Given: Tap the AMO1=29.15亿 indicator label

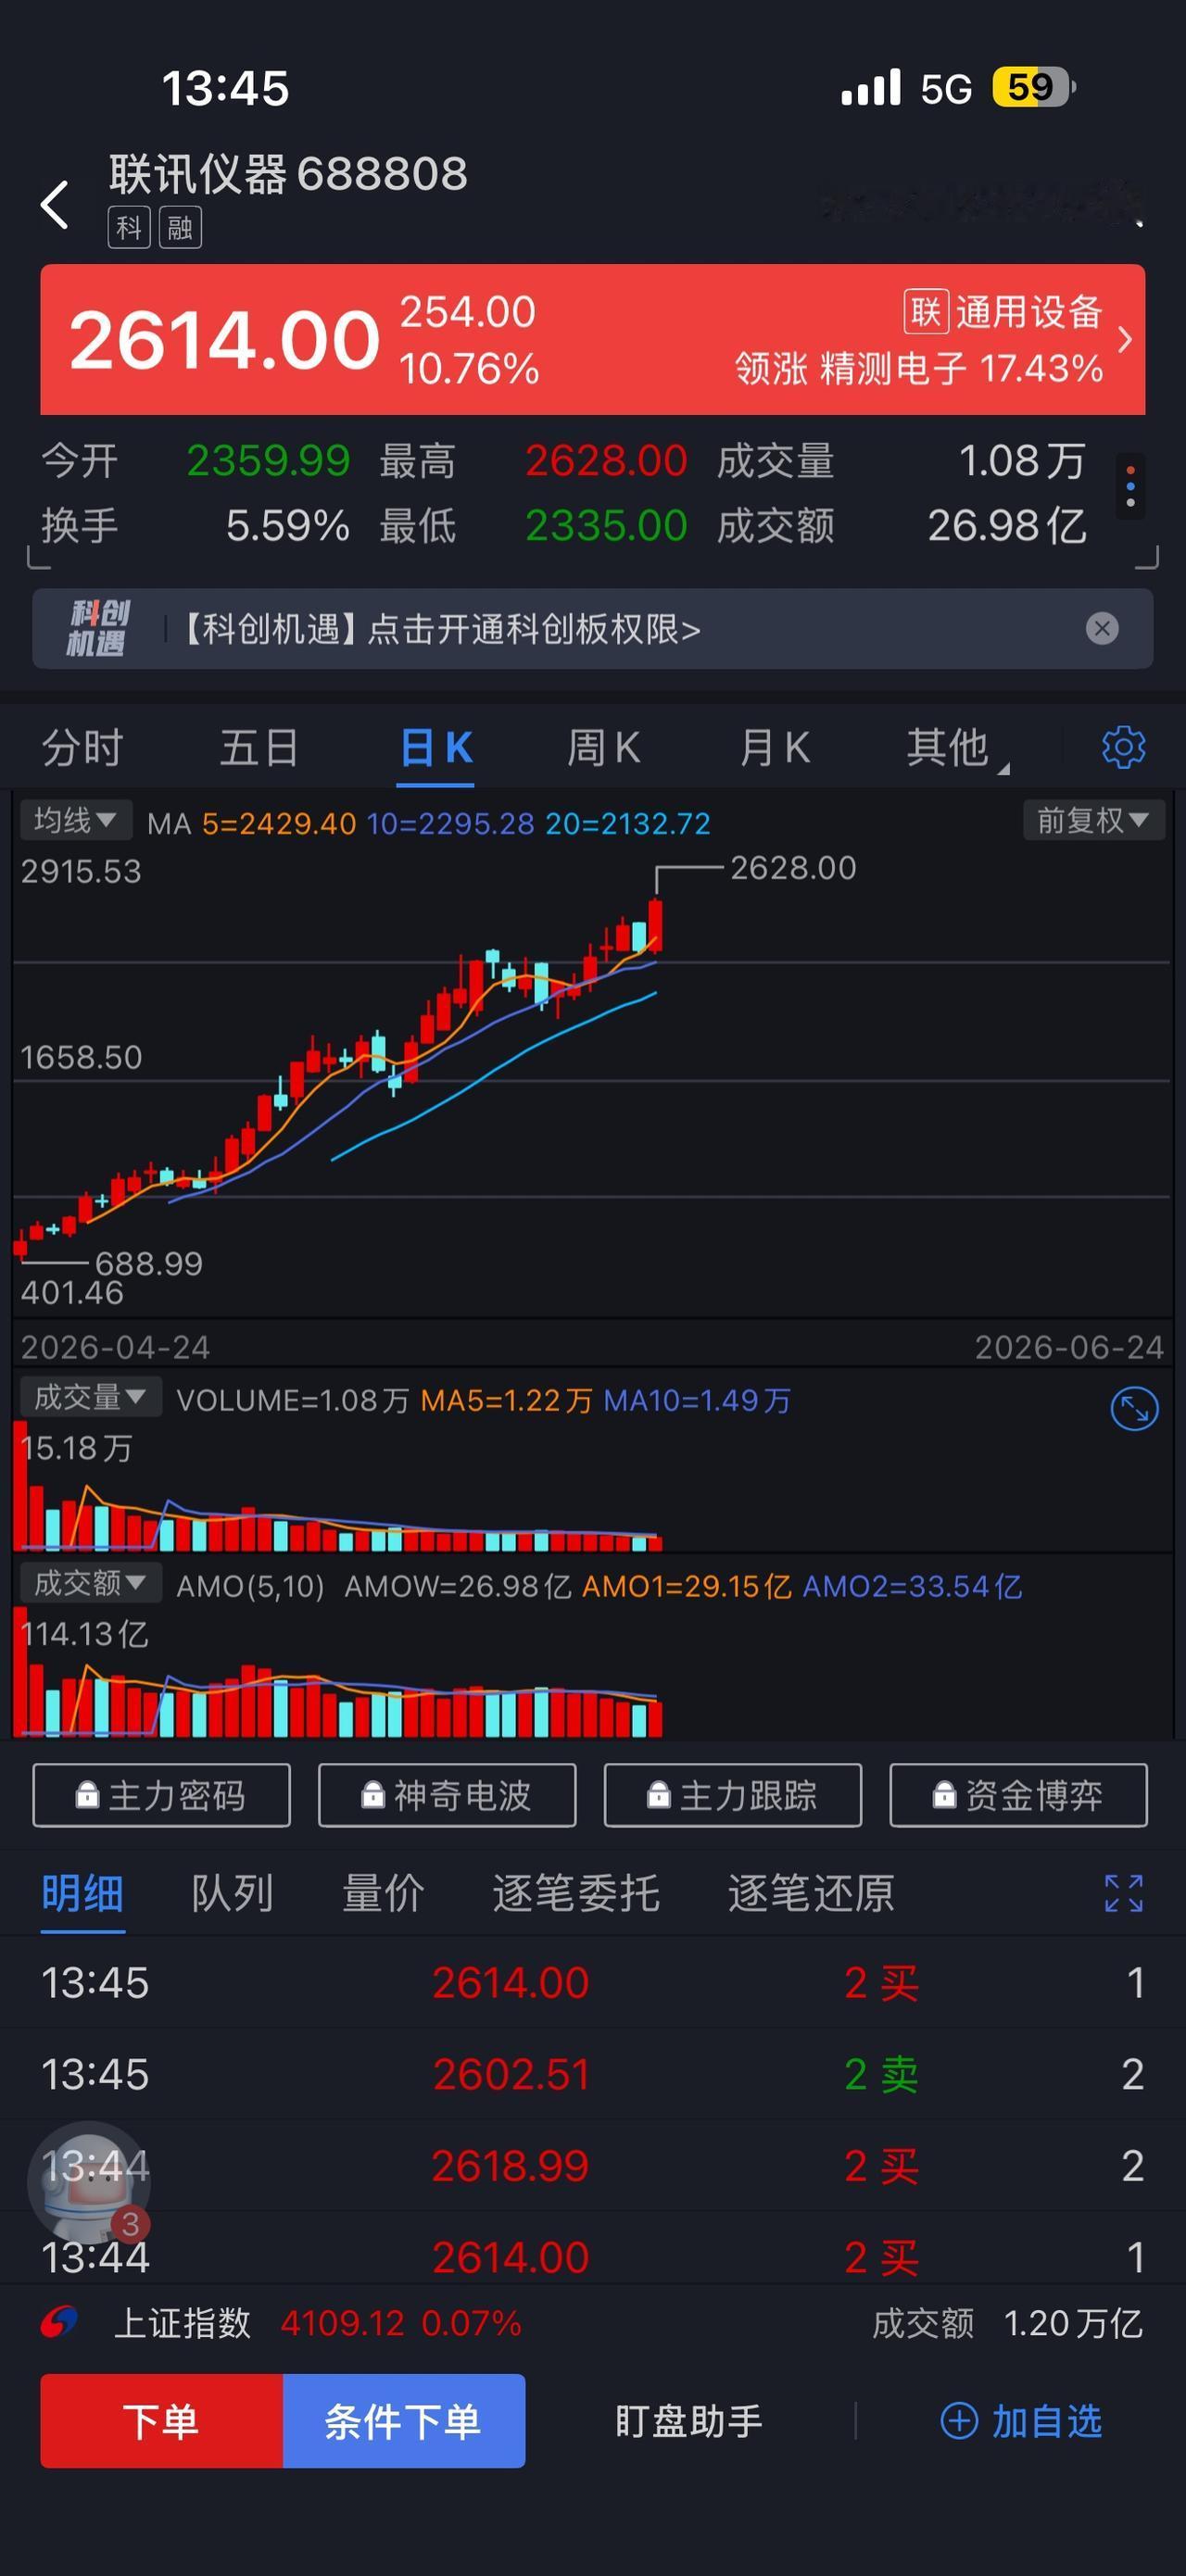Looking at the screenshot, I should tap(686, 1586).
